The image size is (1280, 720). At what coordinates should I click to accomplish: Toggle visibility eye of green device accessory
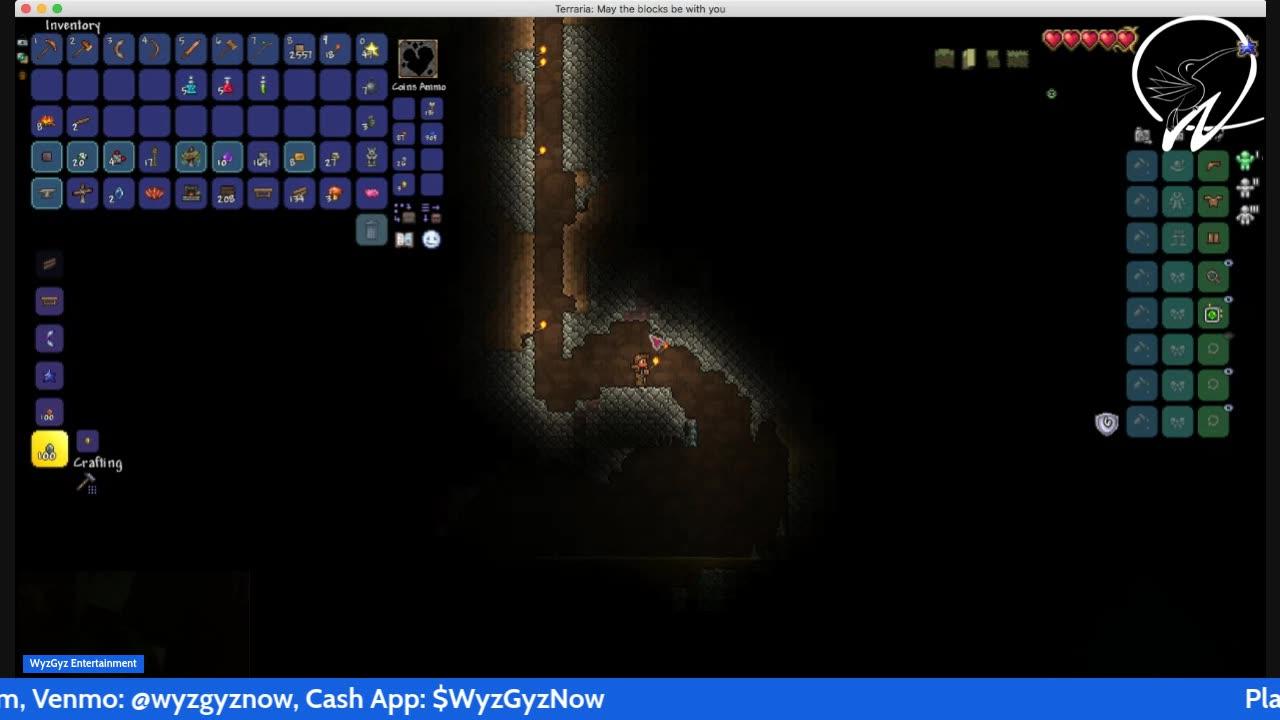tap(1229, 299)
